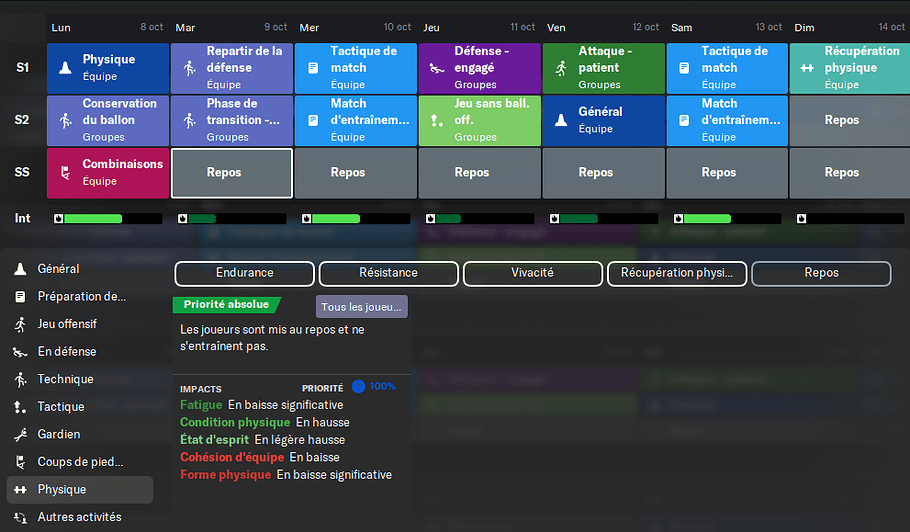Click Monday's intensity bar
Viewport: 910px width, 532px height.
[x=107, y=218]
